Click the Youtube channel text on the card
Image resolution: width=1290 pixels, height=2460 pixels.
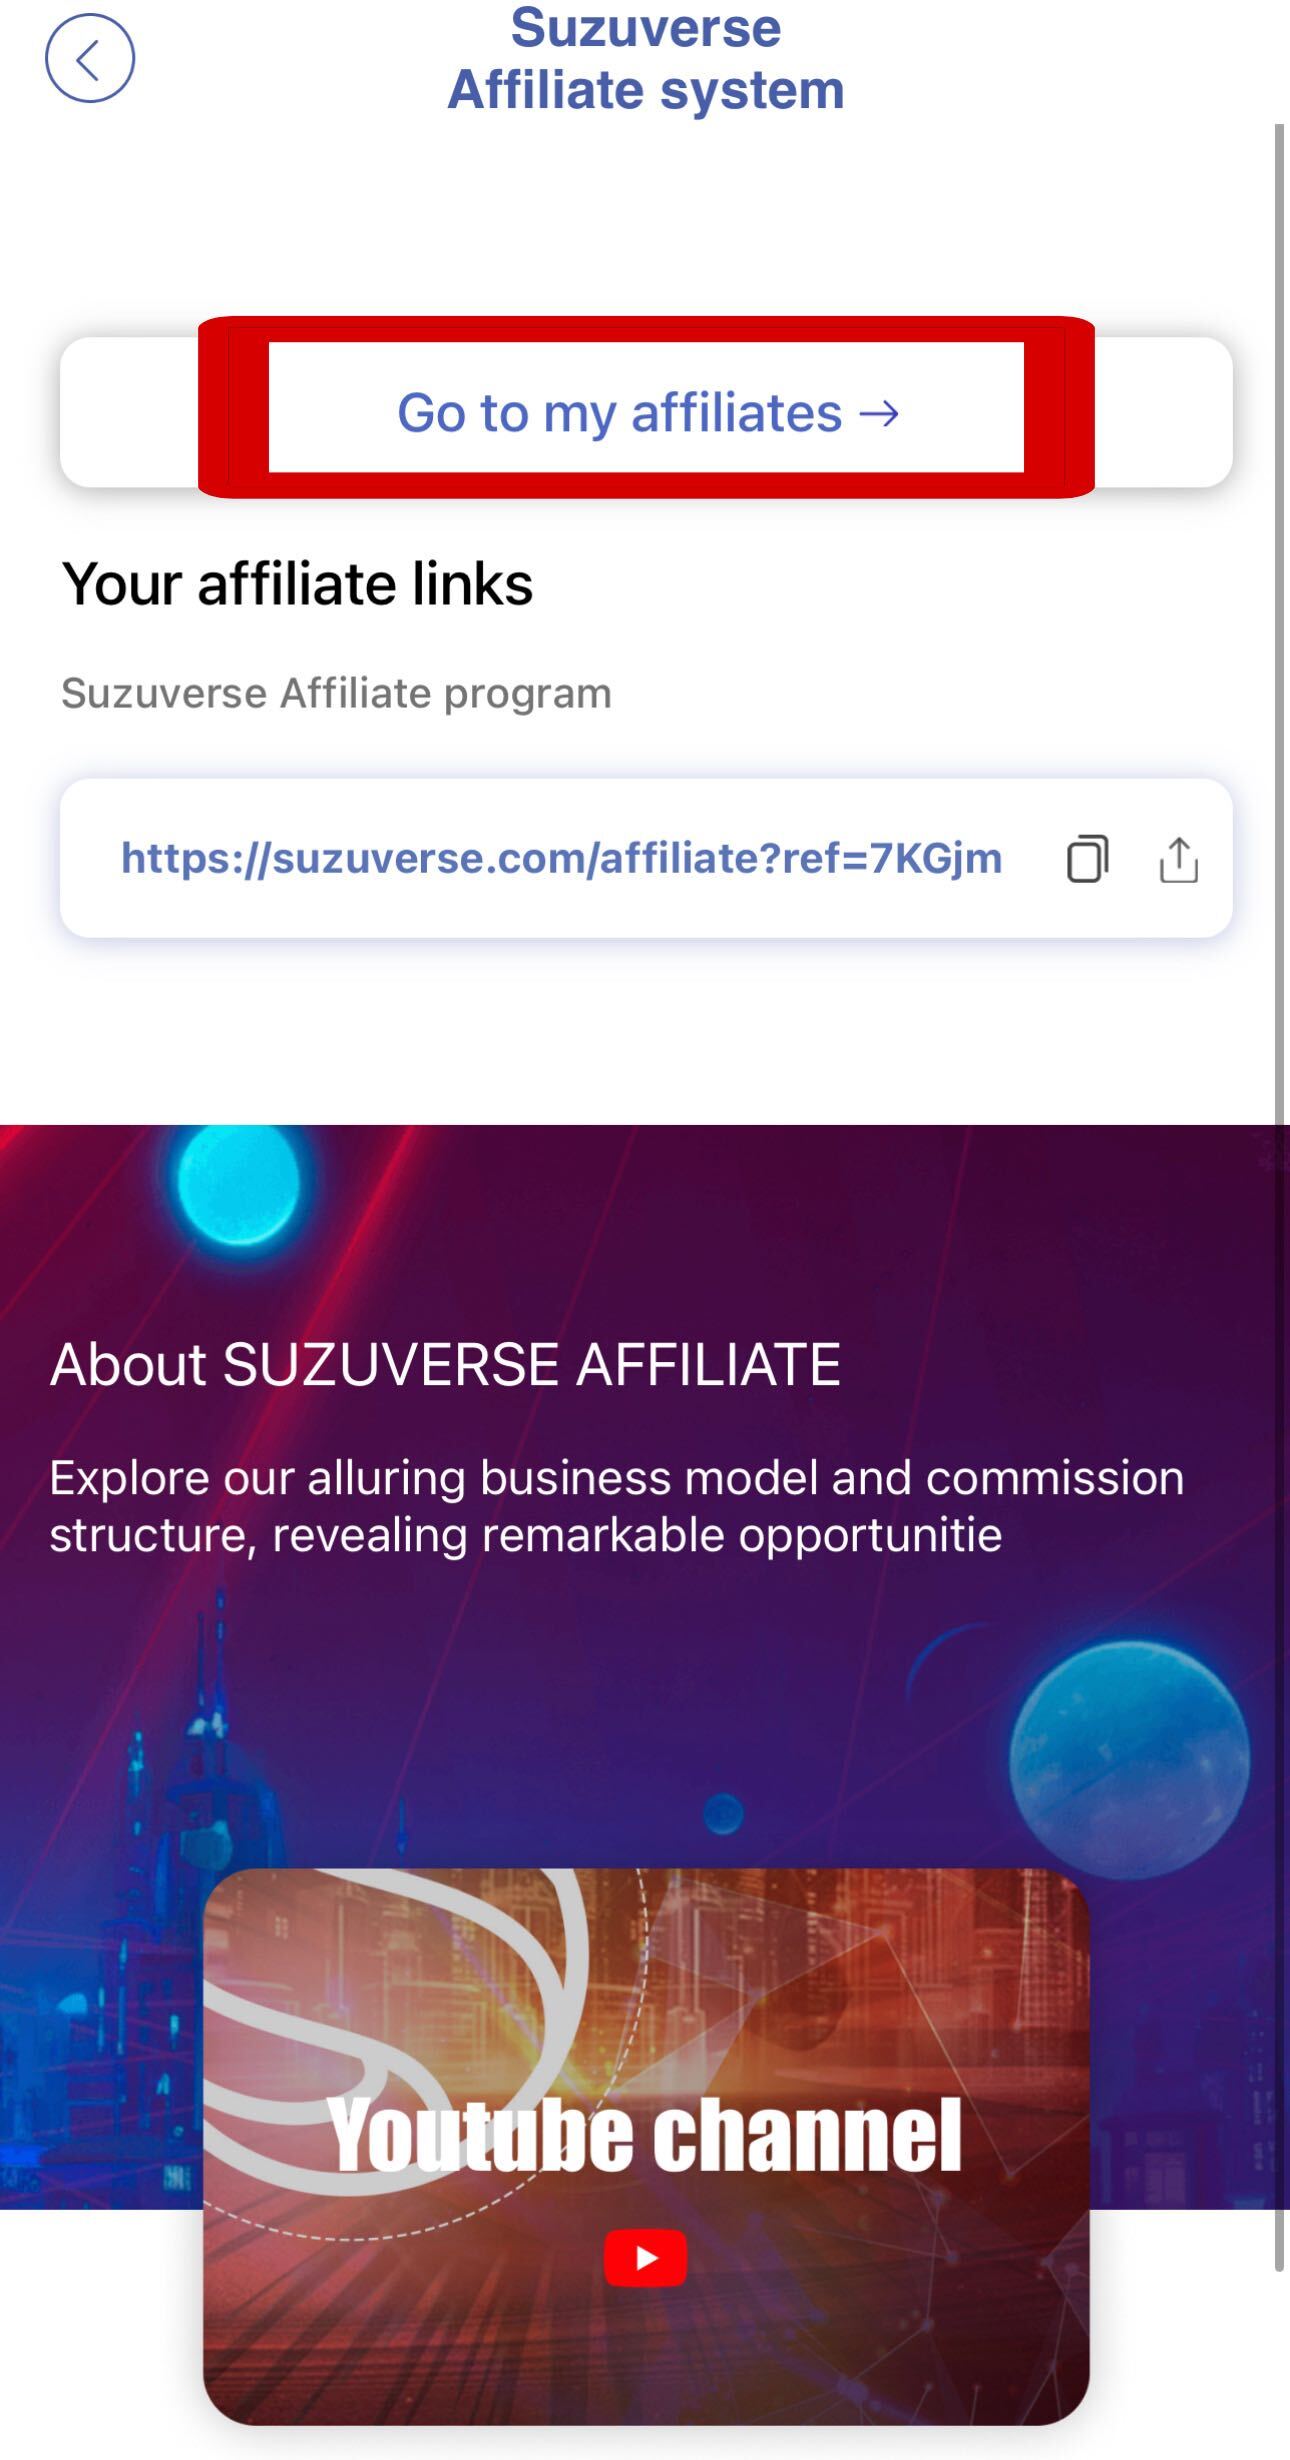click(x=645, y=2136)
